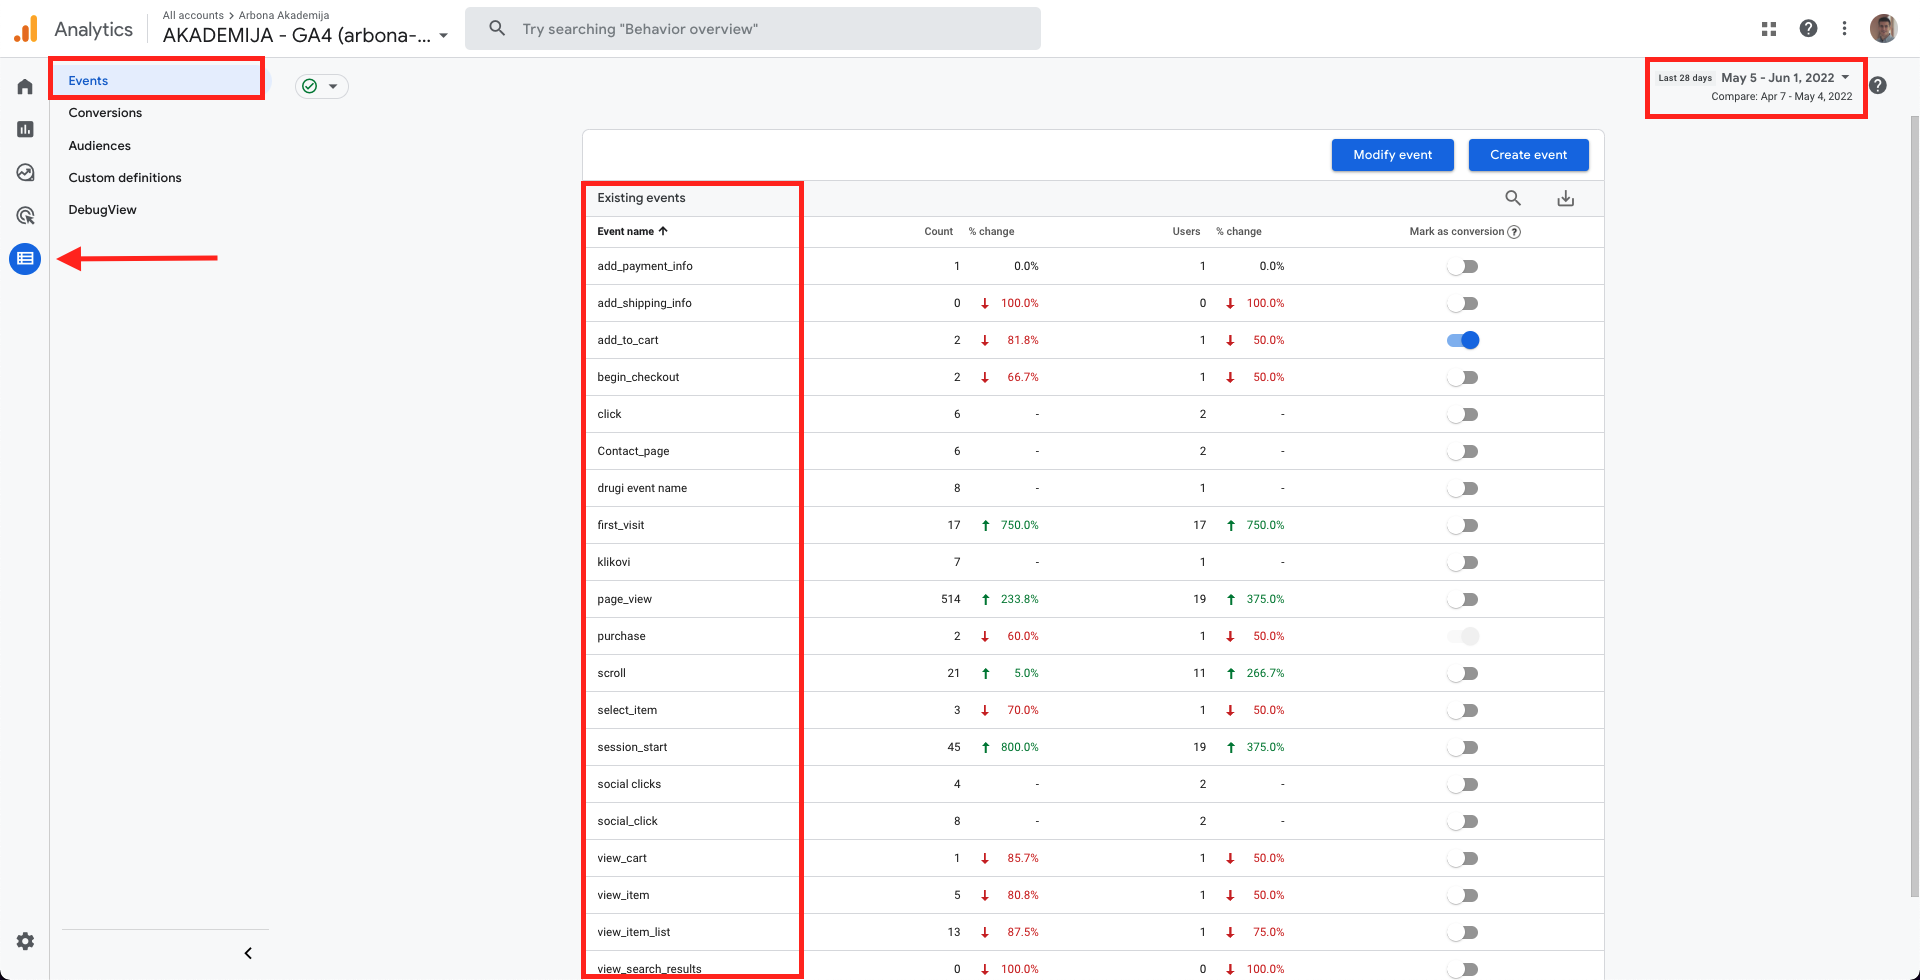Download events table with download icon
Screen dimensions: 1920x980
[1565, 198]
